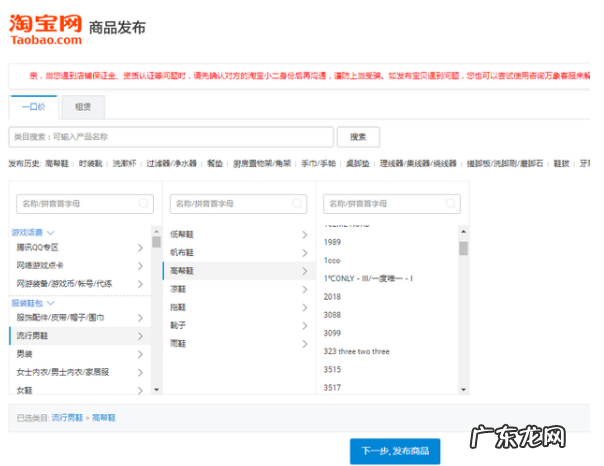Screen dimensions: 604x466
Task: Choose brand 3088 in the third column
Action: 332,315
